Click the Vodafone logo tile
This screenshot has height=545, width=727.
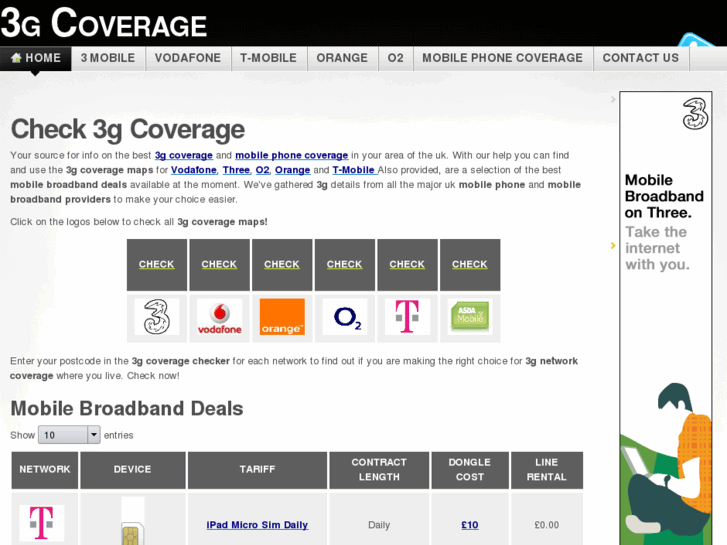click(x=219, y=317)
